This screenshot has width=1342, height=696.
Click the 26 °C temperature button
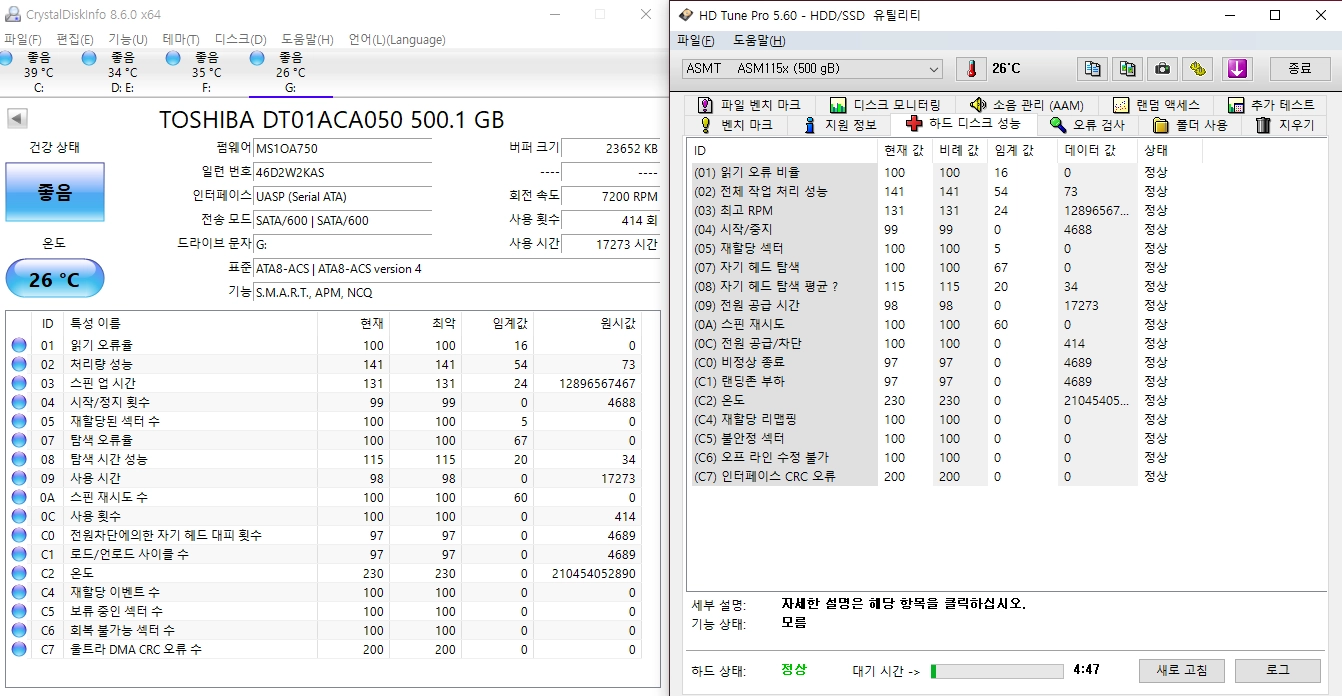point(54,279)
